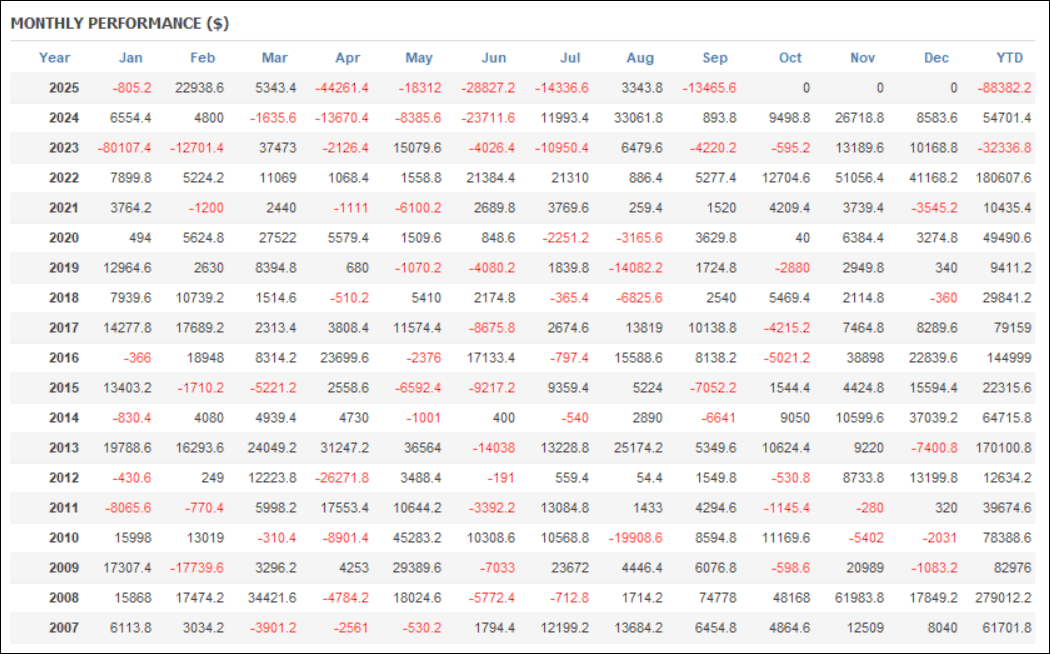This screenshot has height=654, width=1050.
Task: Select January 2023 value -80107.4
Action: pos(125,148)
